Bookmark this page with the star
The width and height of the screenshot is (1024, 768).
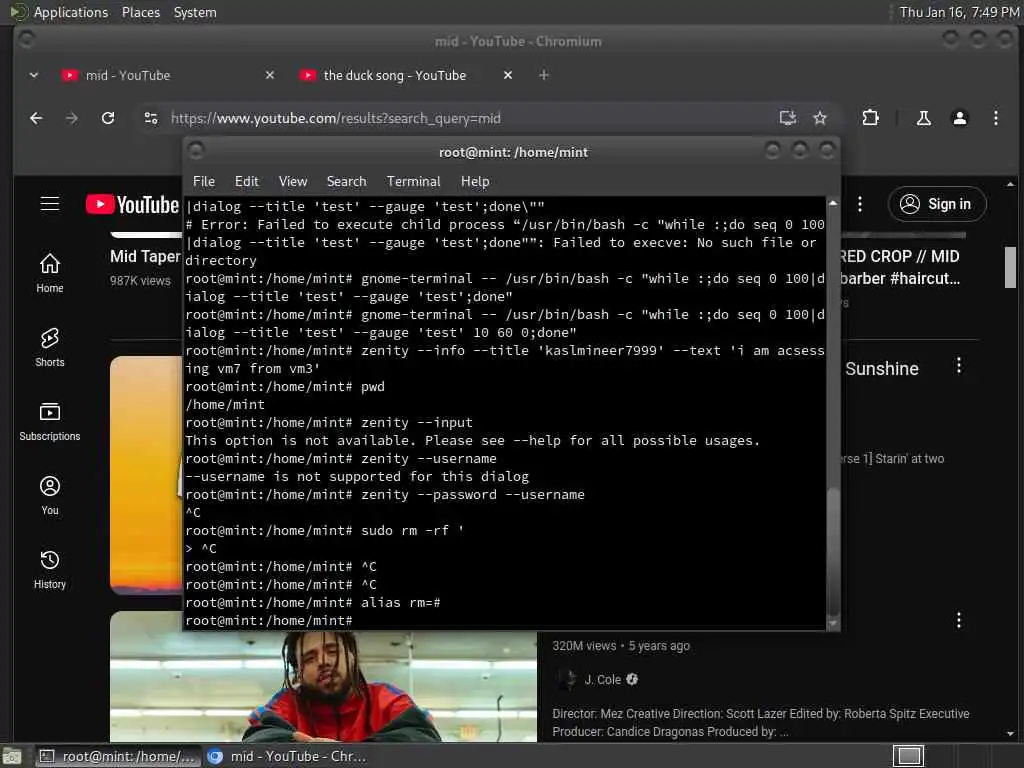820,118
